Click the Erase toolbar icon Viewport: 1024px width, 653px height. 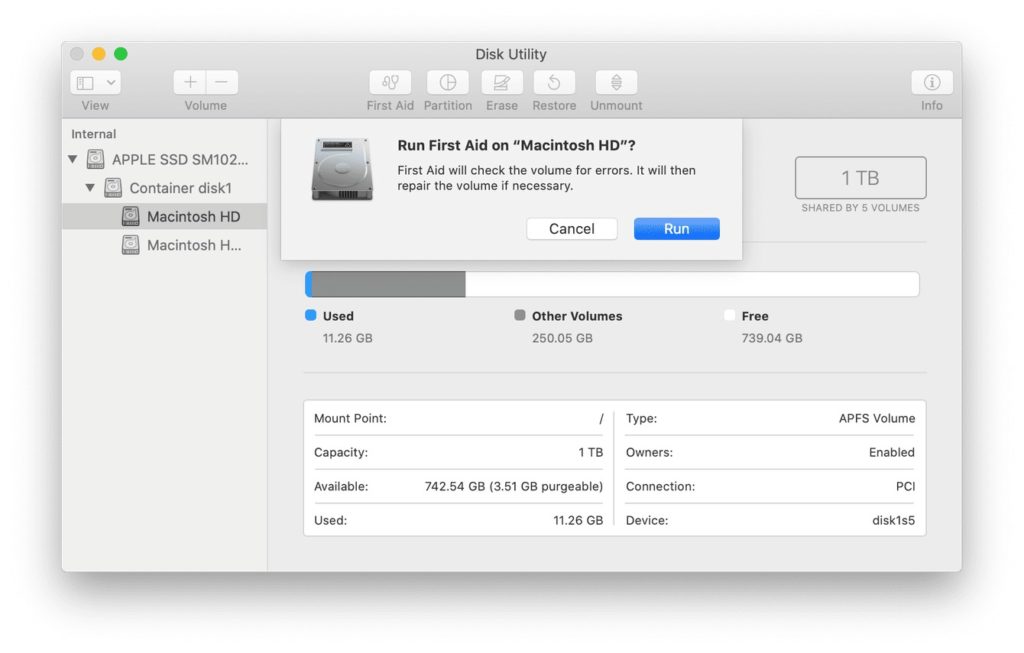[x=502, y=82]
